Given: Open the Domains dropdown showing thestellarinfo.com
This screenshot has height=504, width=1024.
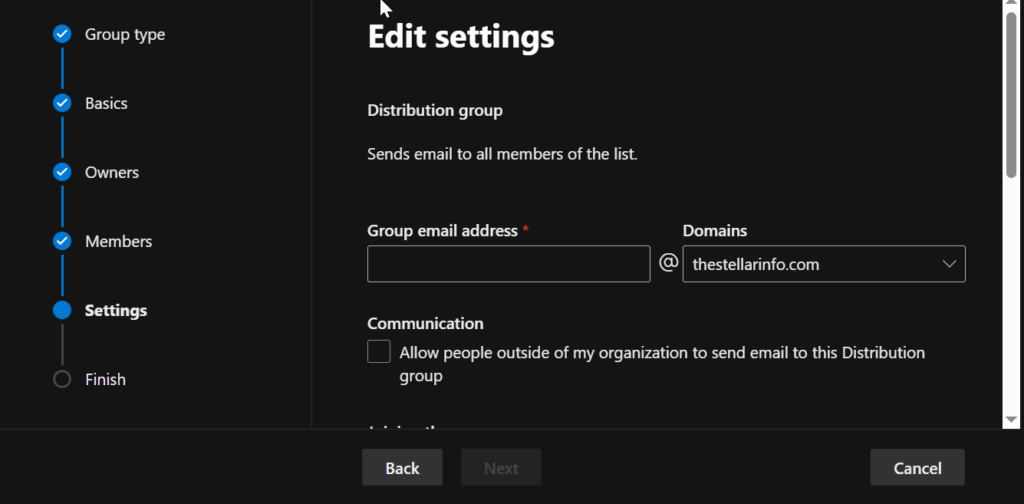Looking at the screenshot, I should coord(823,264).
